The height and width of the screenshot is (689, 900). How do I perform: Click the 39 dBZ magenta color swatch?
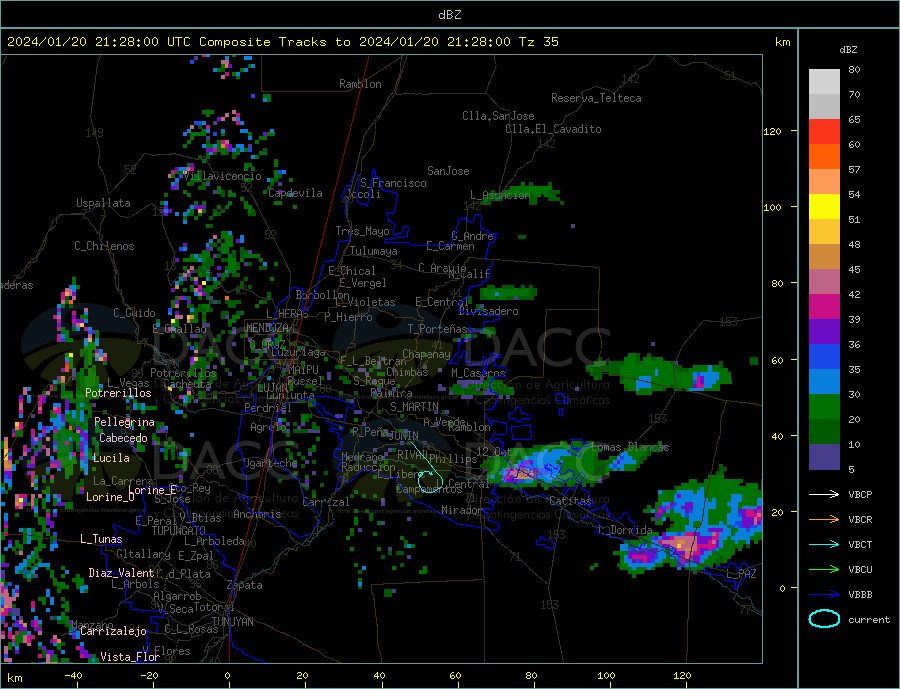(x=824, y=307)
